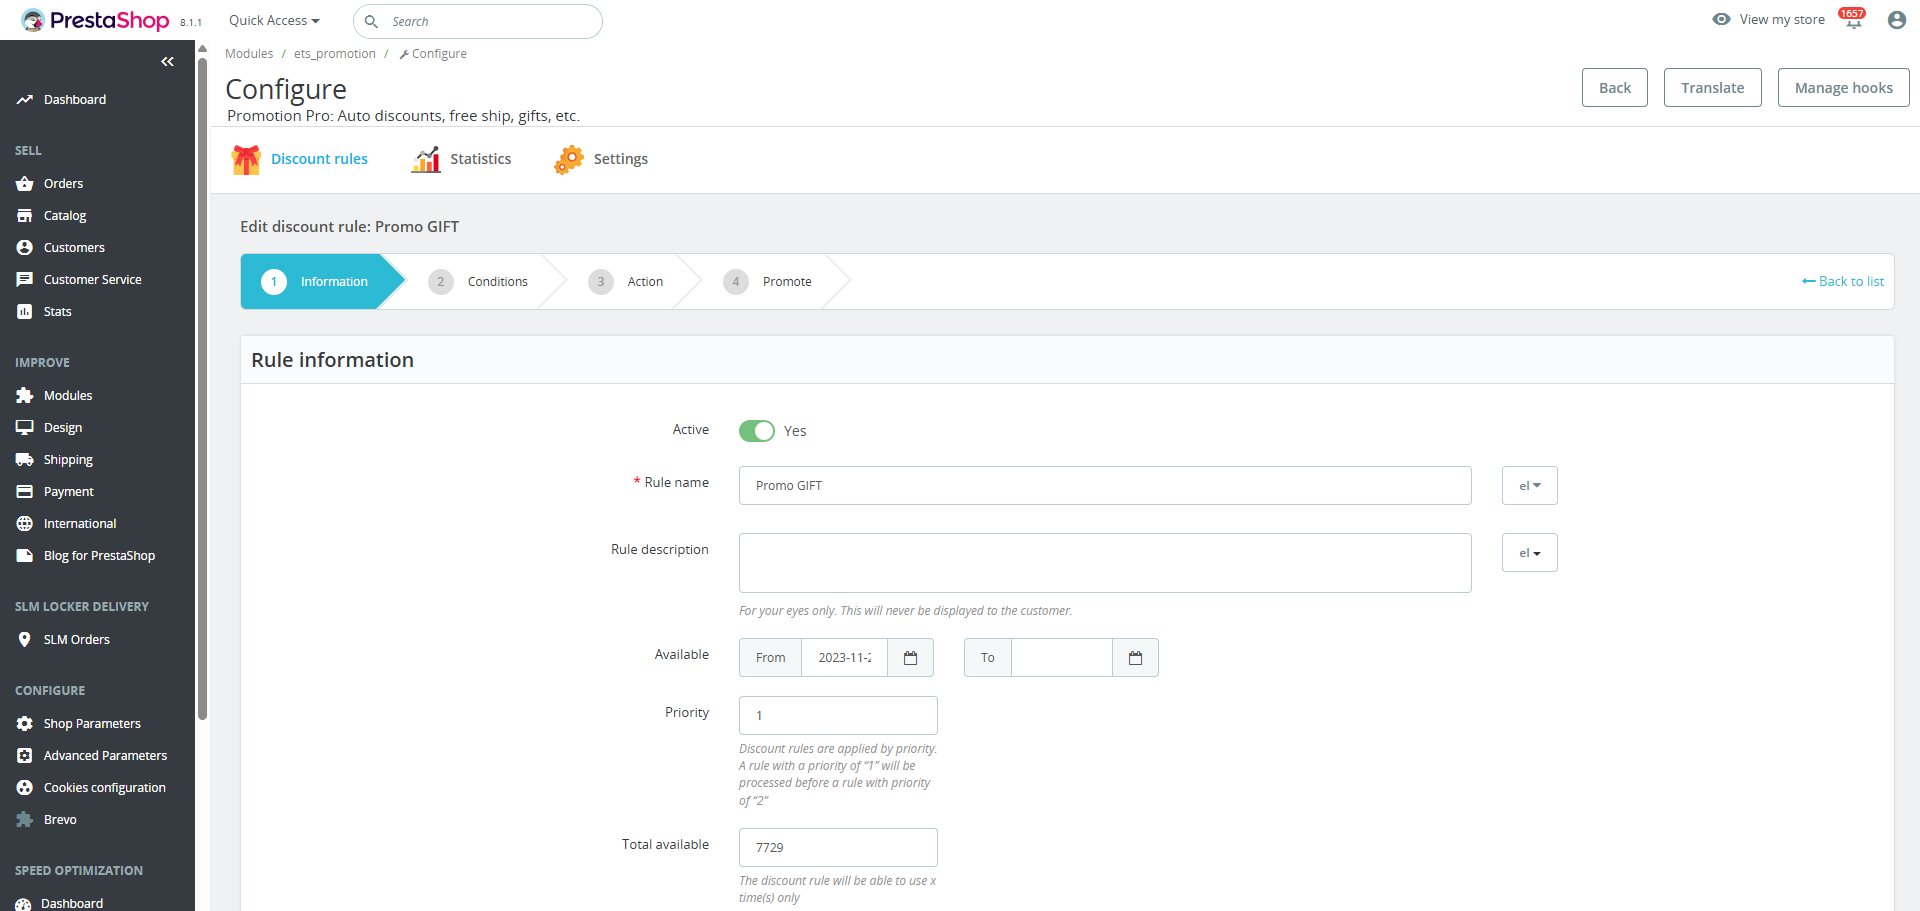
Task: Click the Discount rules gift icon
Action: (x=246, y=160)
